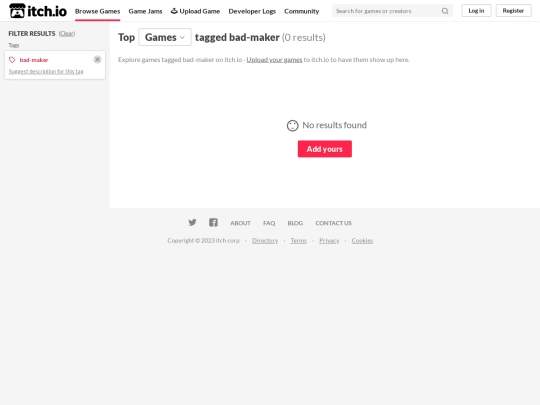Open Upload Game page
Screen dimensions: 540x405
[x=195, y=11]
